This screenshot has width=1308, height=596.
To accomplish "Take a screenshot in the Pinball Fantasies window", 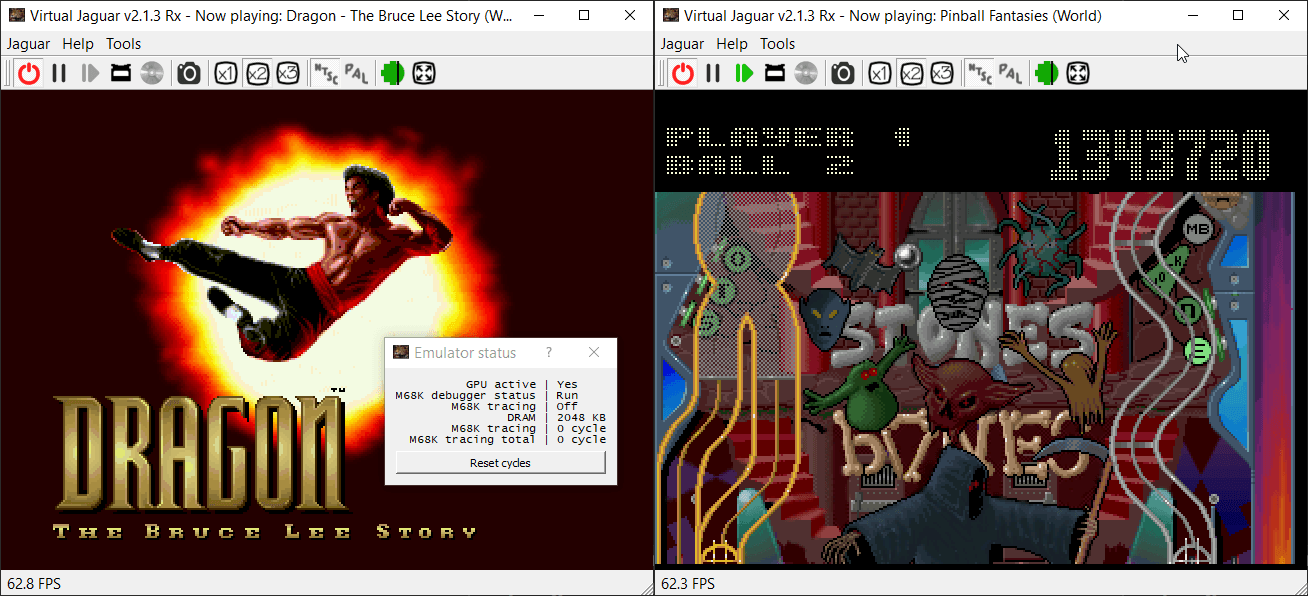I will 842,73.
